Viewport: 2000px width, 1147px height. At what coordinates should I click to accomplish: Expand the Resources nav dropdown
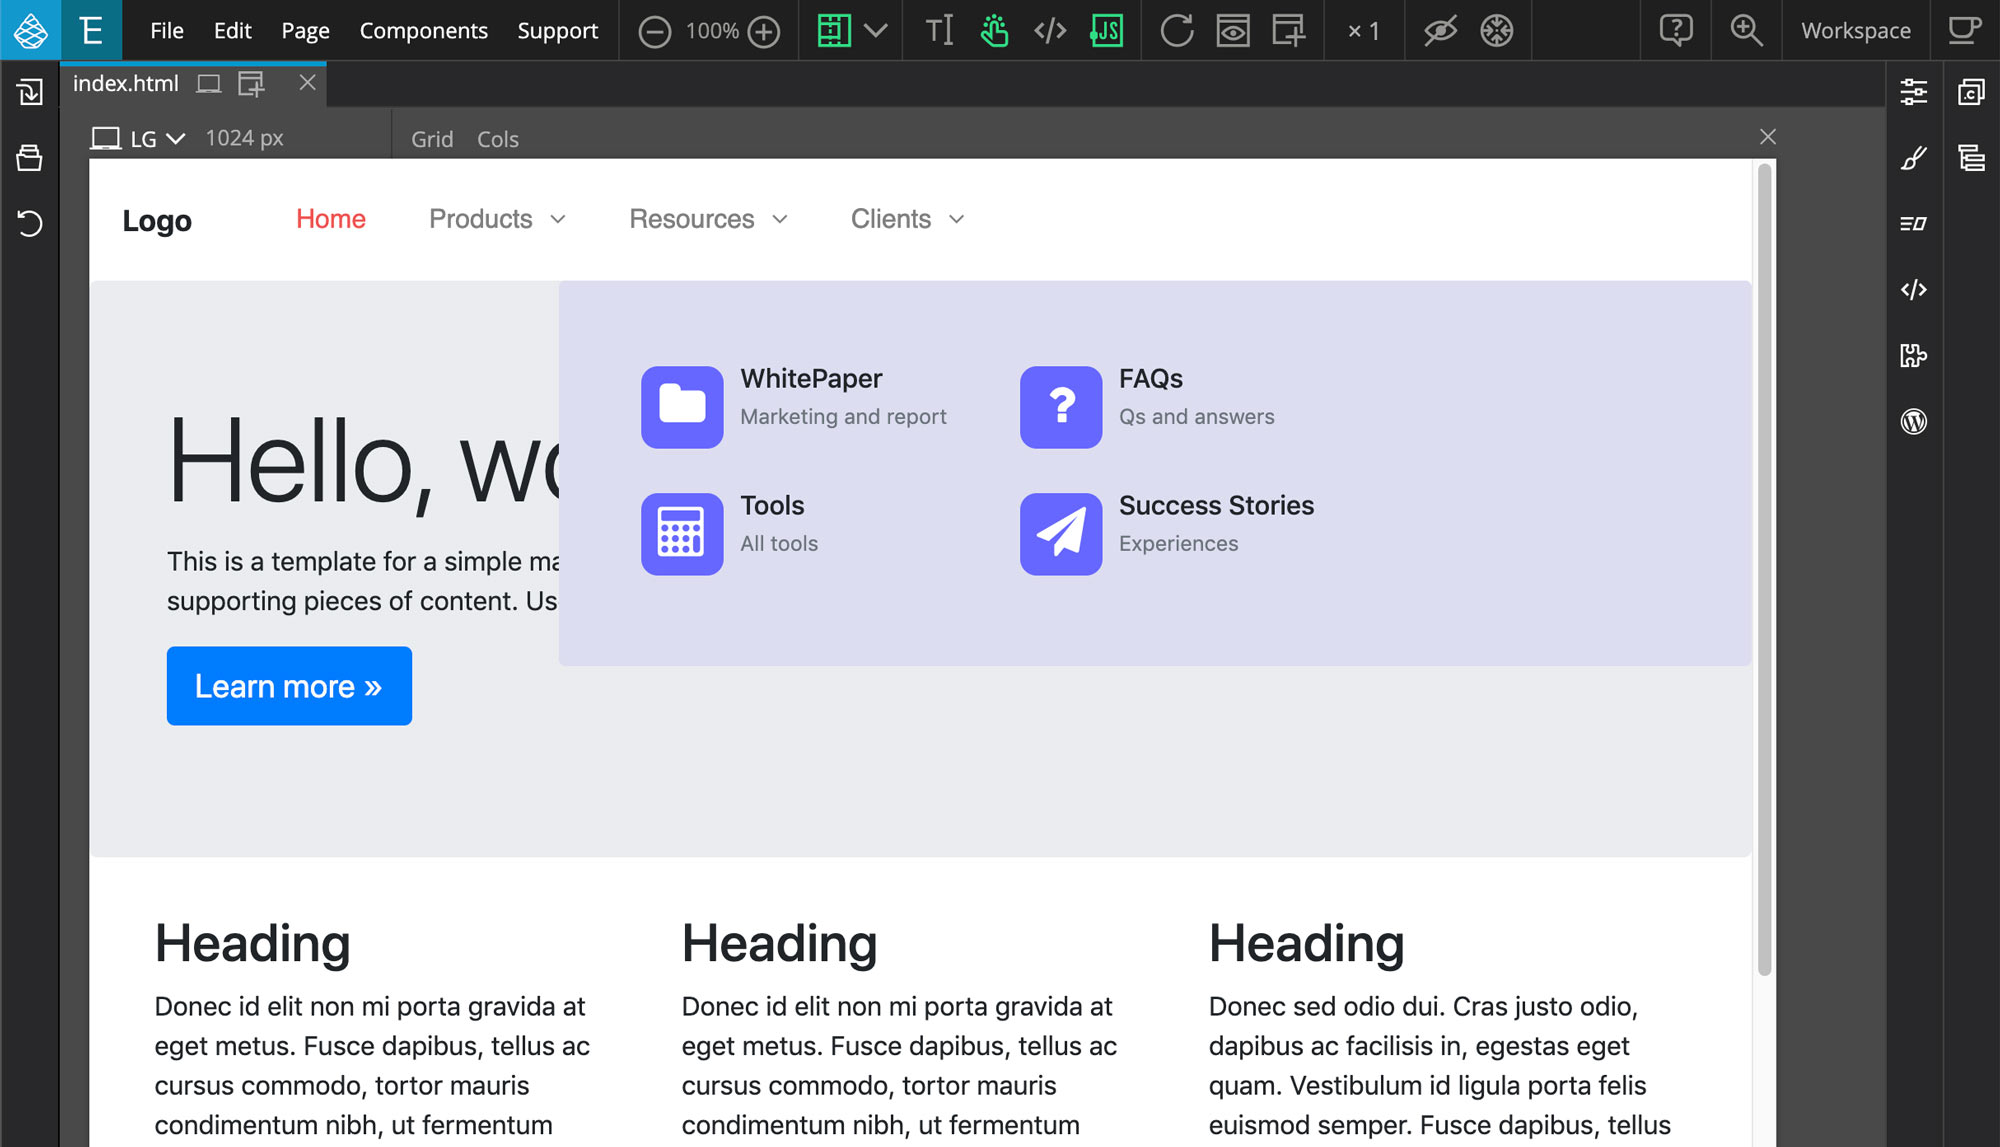coord(708,219)
